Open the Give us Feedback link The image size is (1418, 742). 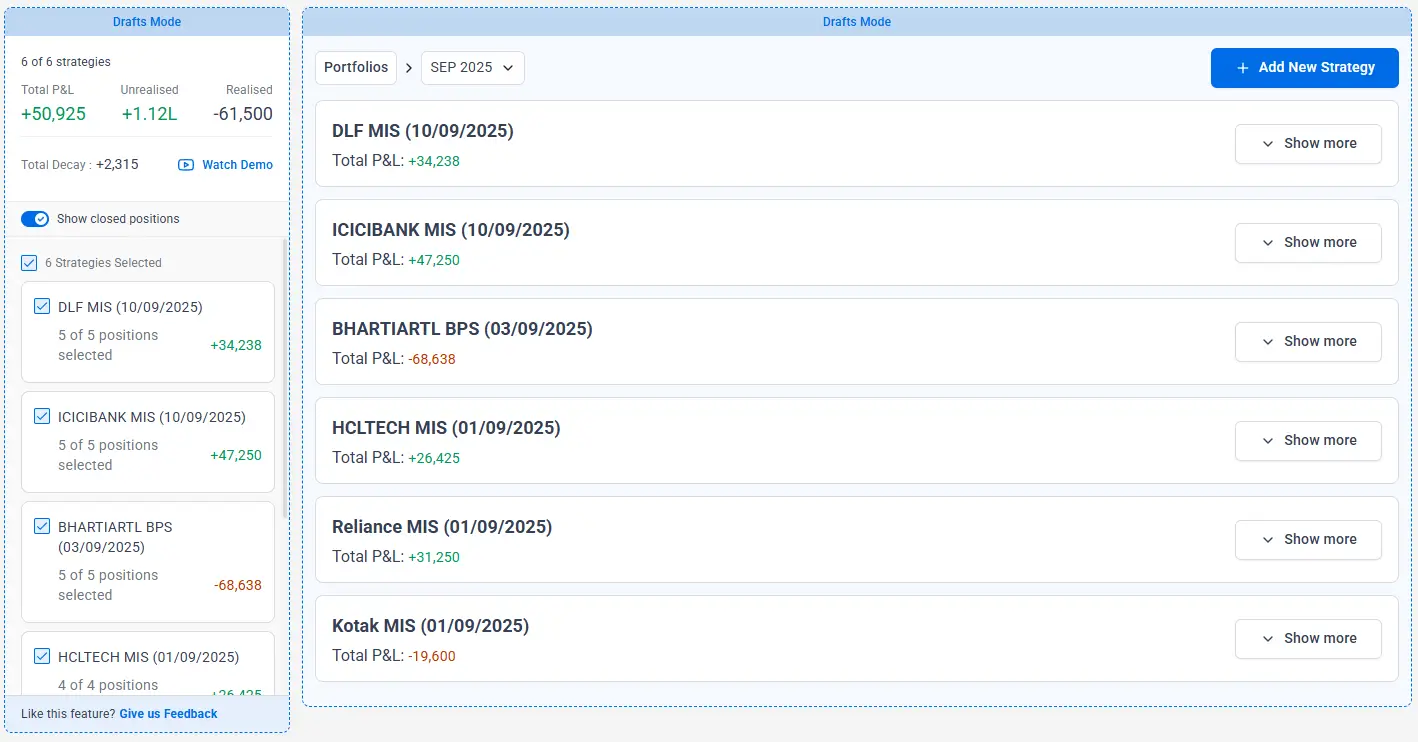[x=168, y=714]
